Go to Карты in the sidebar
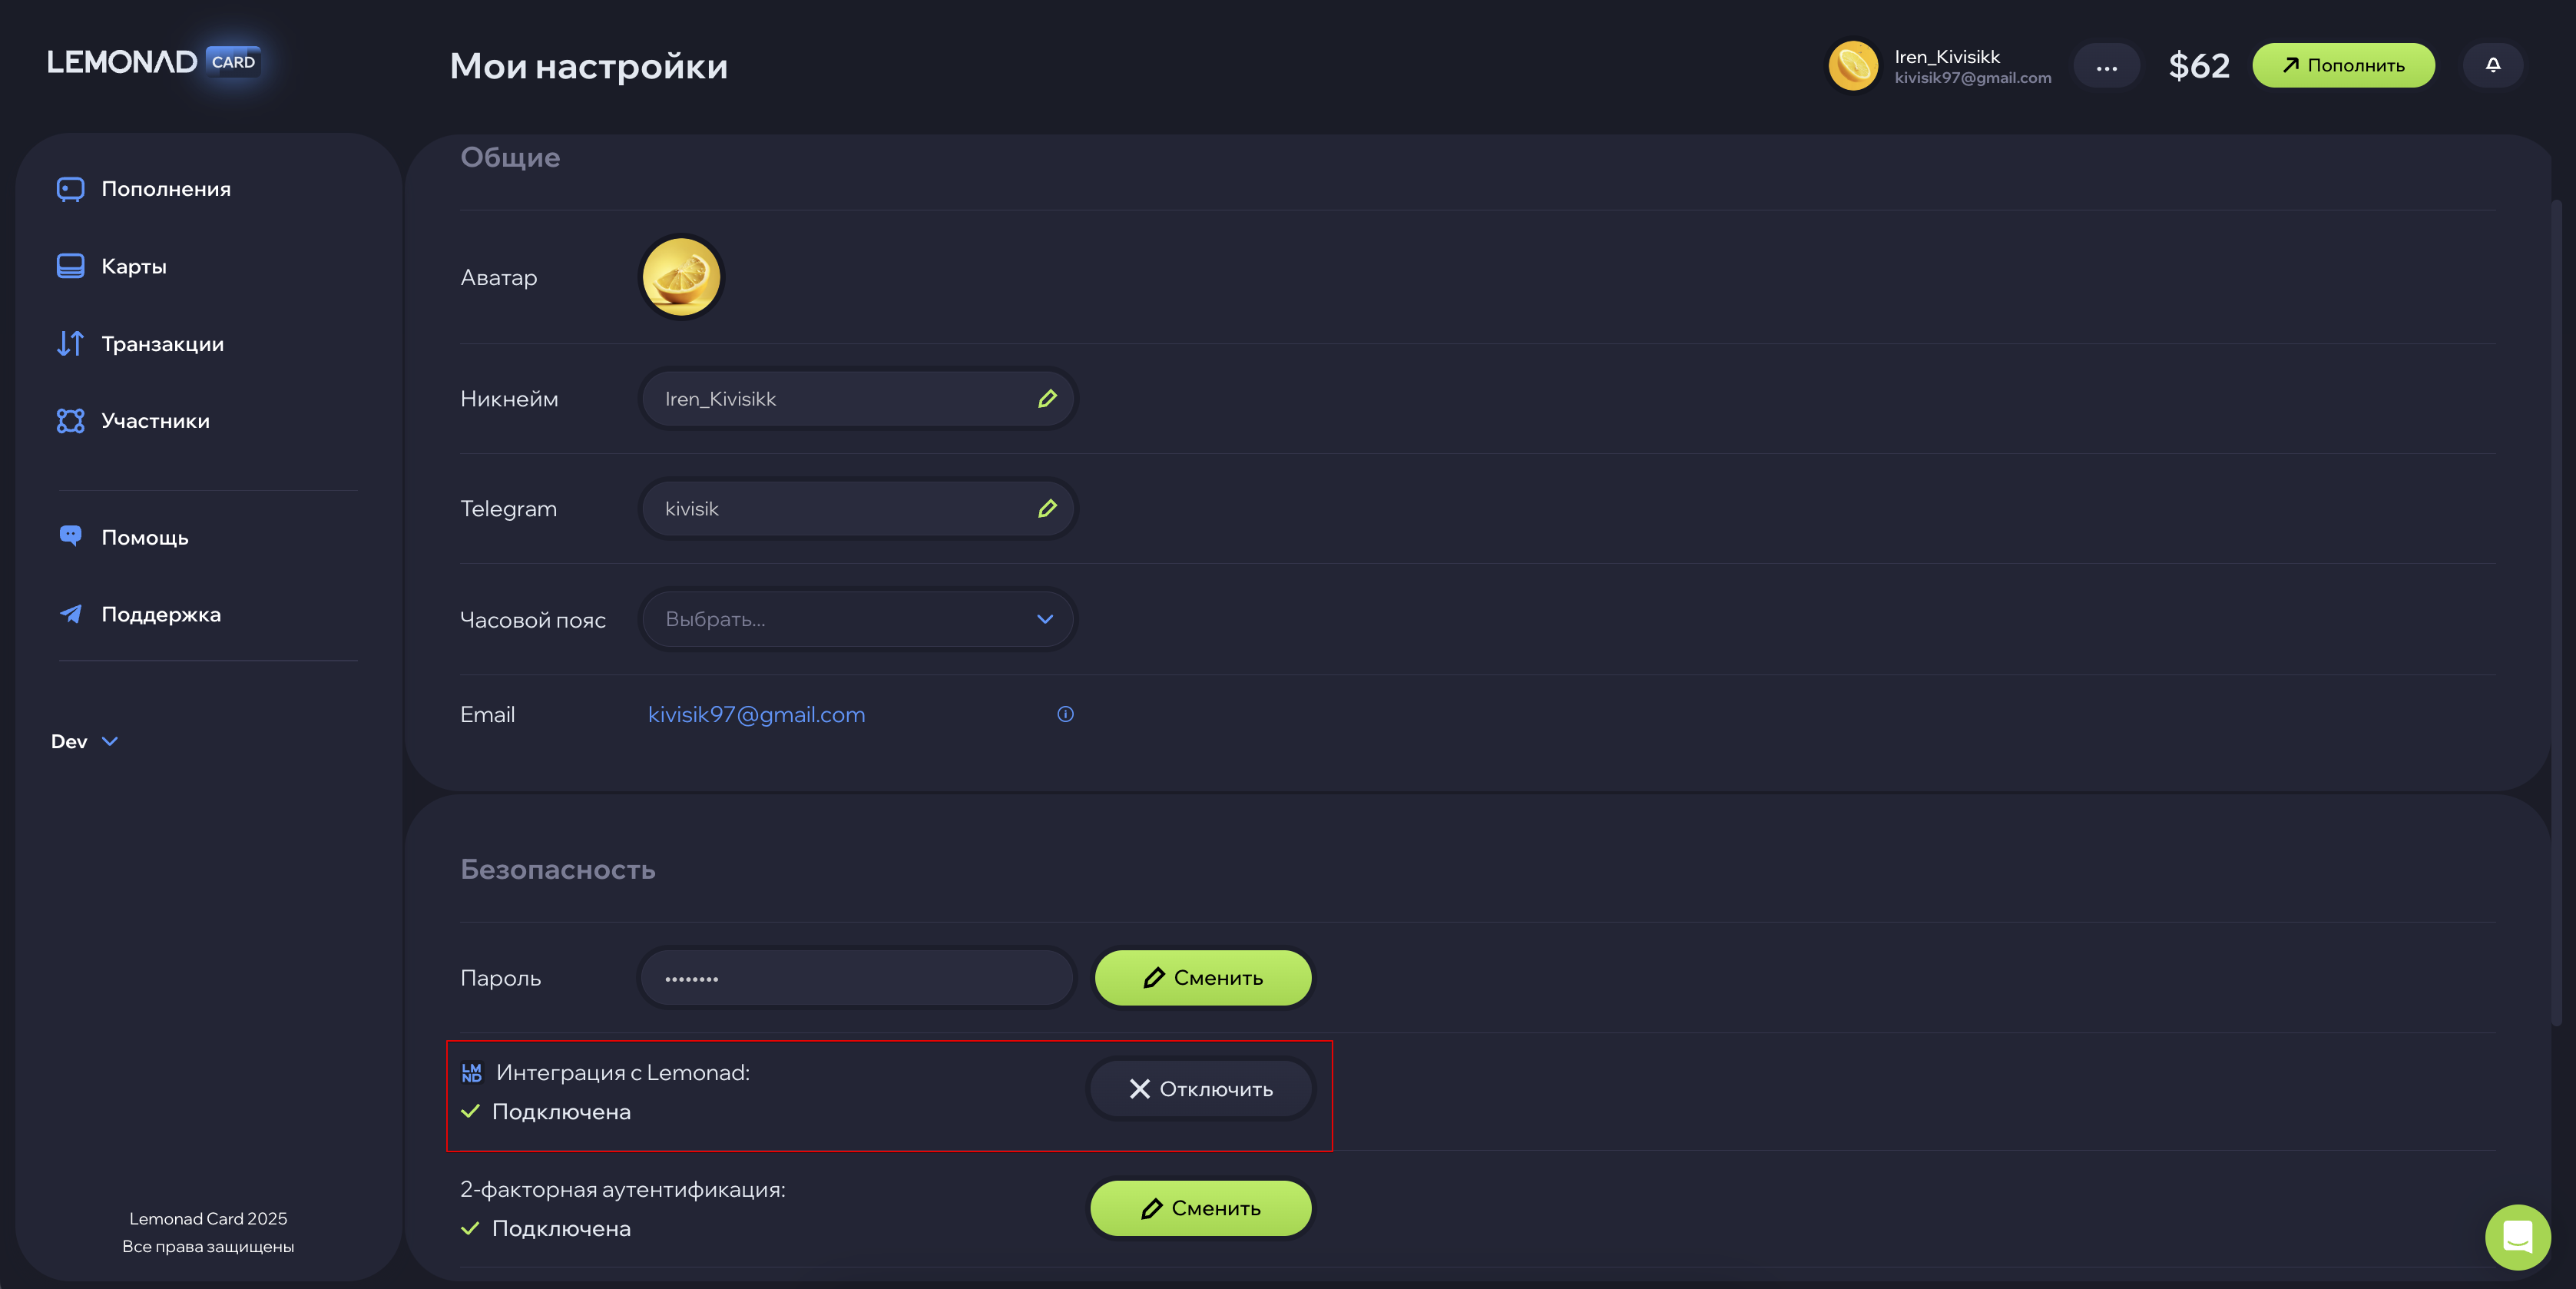 point(133,266)
